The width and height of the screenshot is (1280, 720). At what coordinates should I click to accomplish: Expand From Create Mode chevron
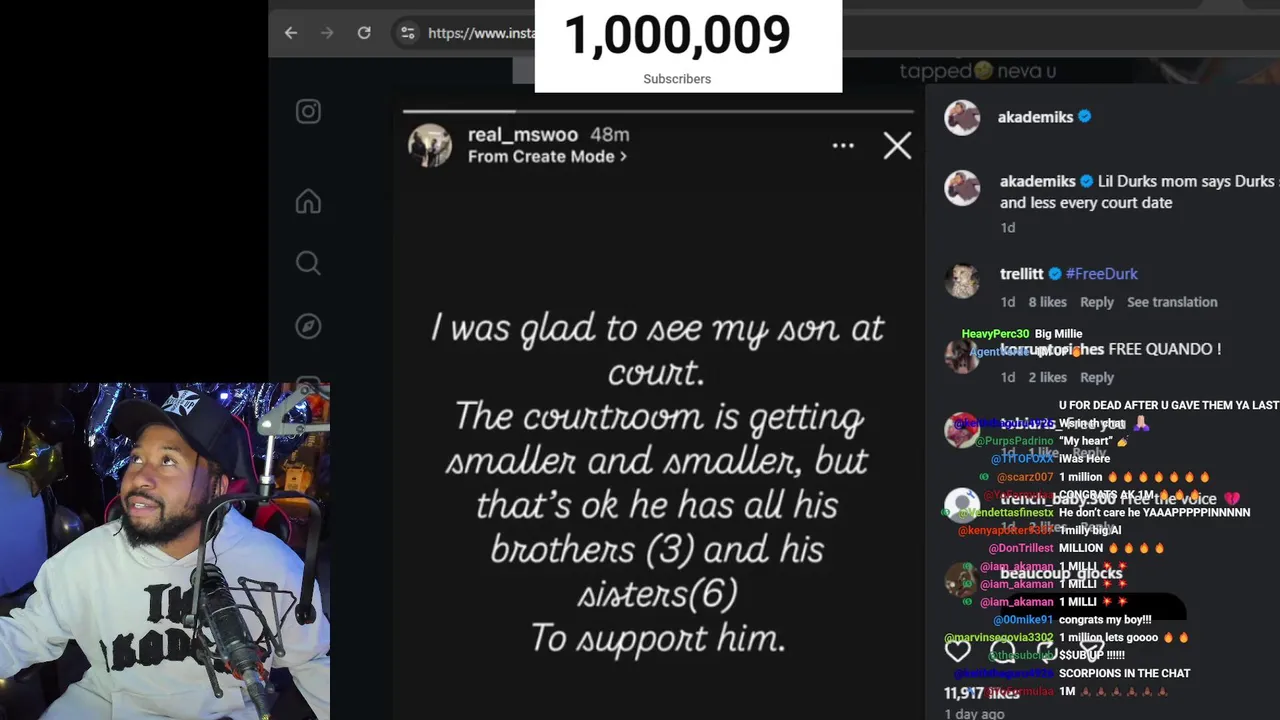click(x=622, y=156)
